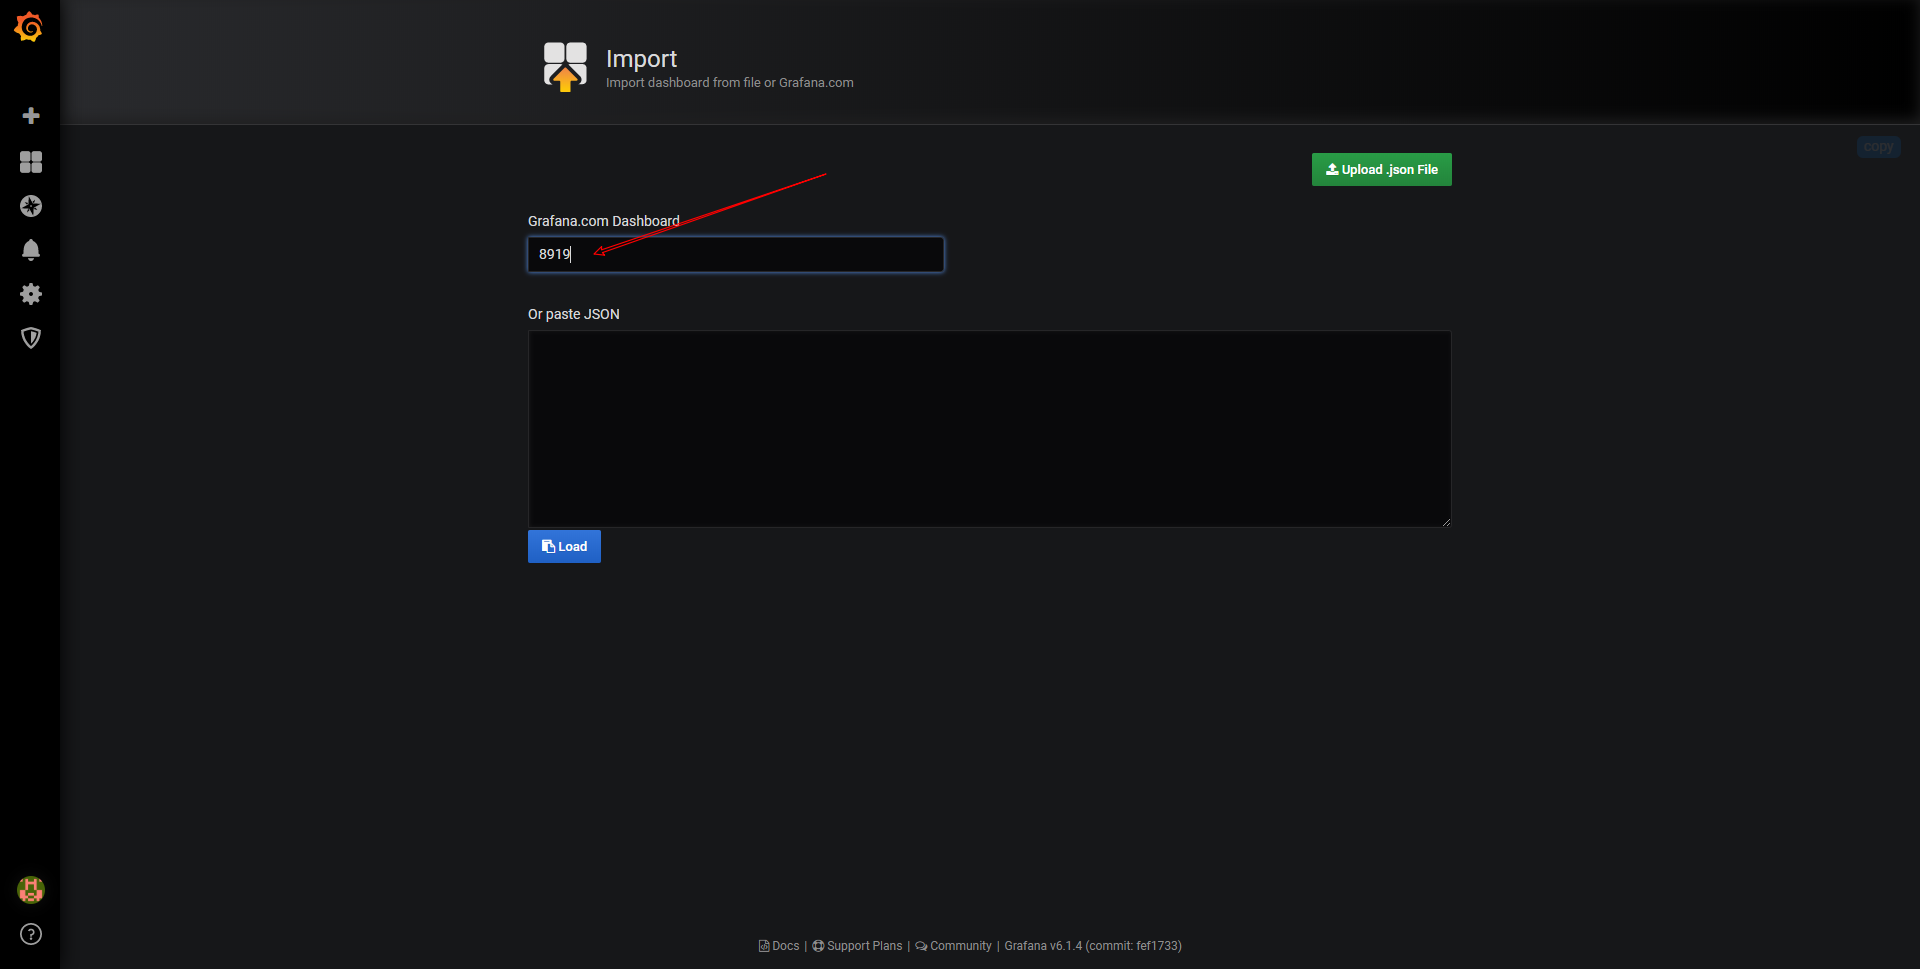Open the Server Admin shield icon
Screen dimensions: 1920x969
tap(31, 338)
